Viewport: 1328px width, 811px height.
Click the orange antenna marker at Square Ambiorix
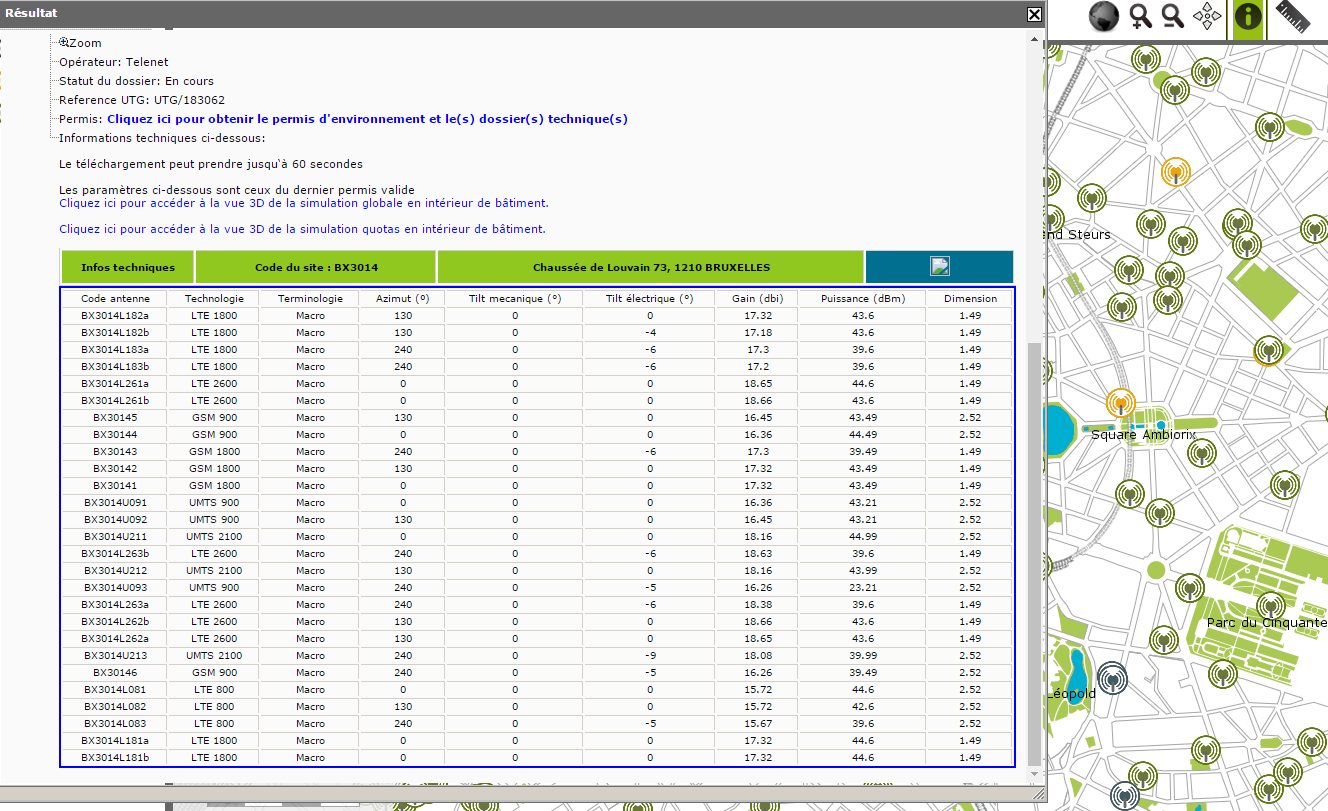[1121, 403]
